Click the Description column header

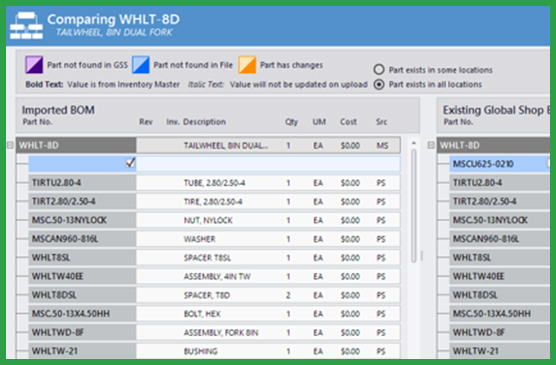click(x=204, y=122)
